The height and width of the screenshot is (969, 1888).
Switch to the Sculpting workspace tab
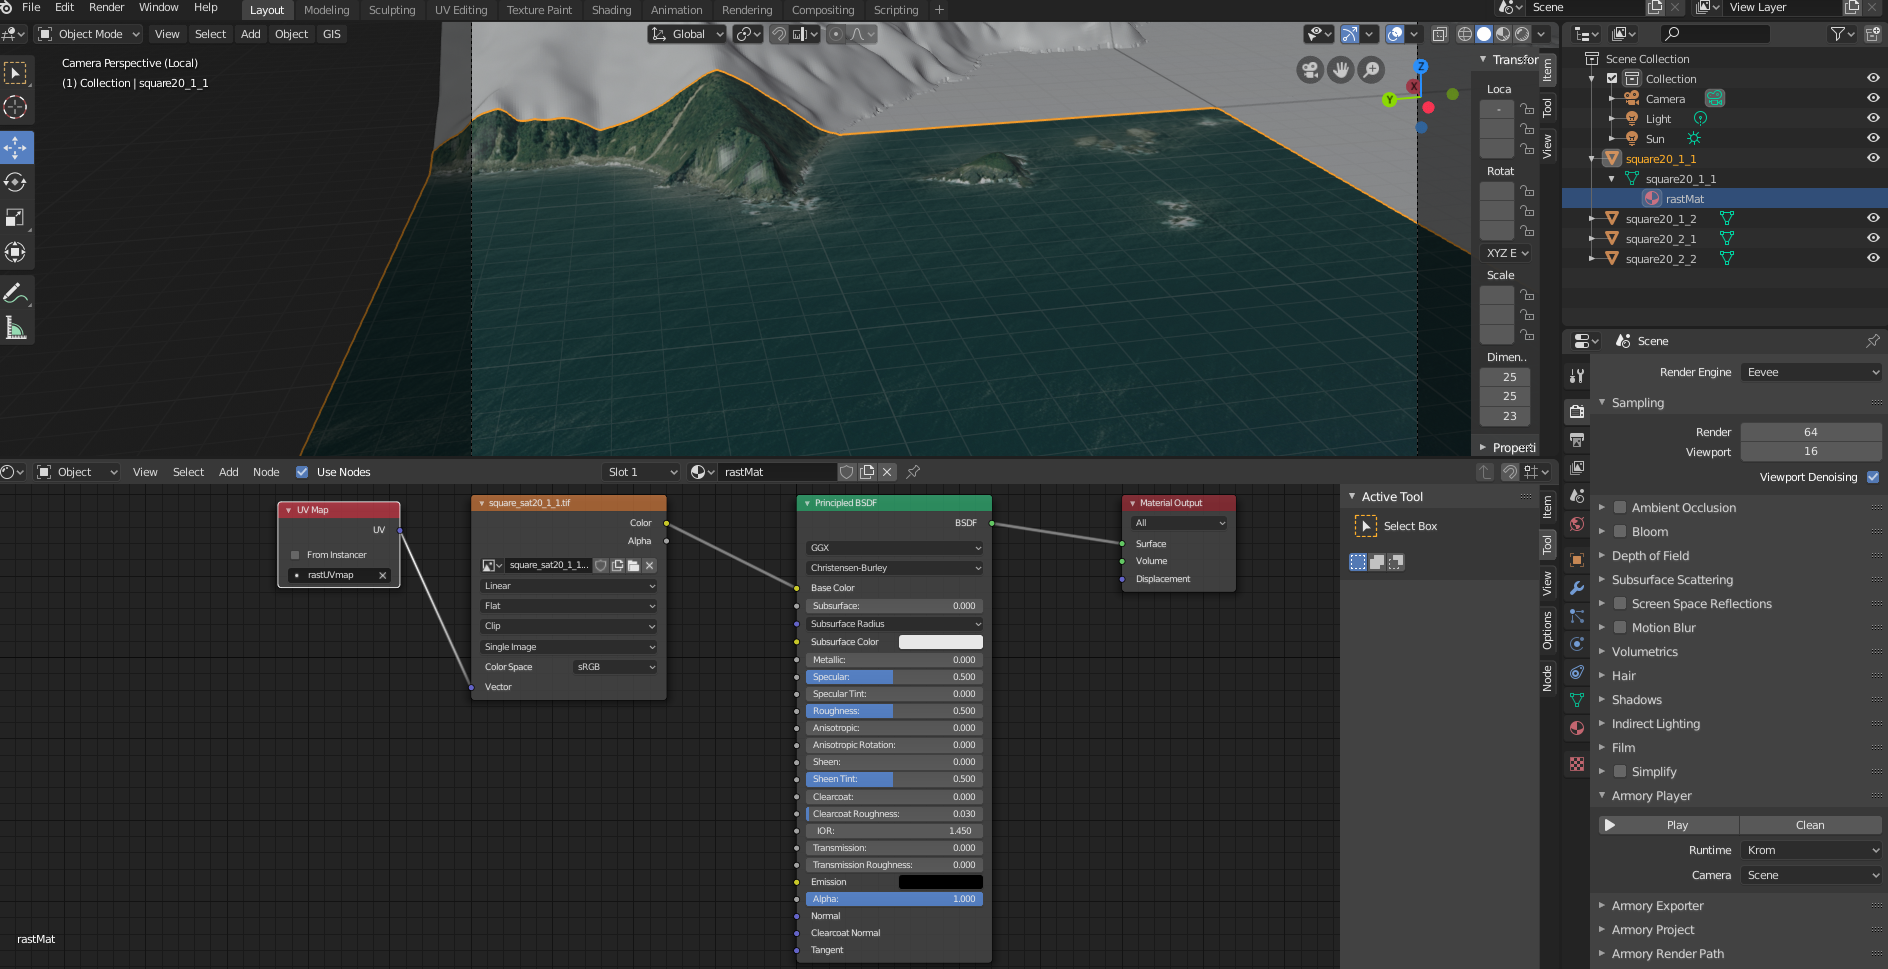point(392,10)
